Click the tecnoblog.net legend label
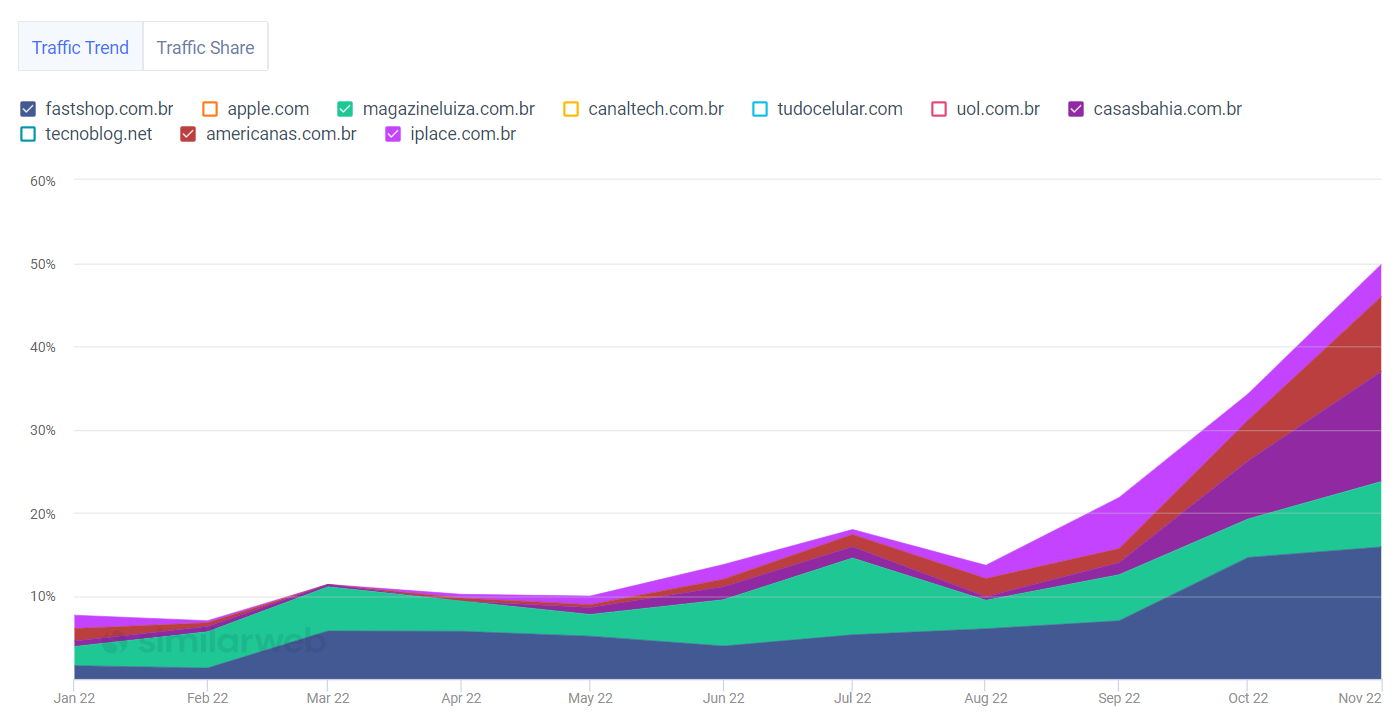Screen dimensions: 1400x722 [x=99, y=134]
